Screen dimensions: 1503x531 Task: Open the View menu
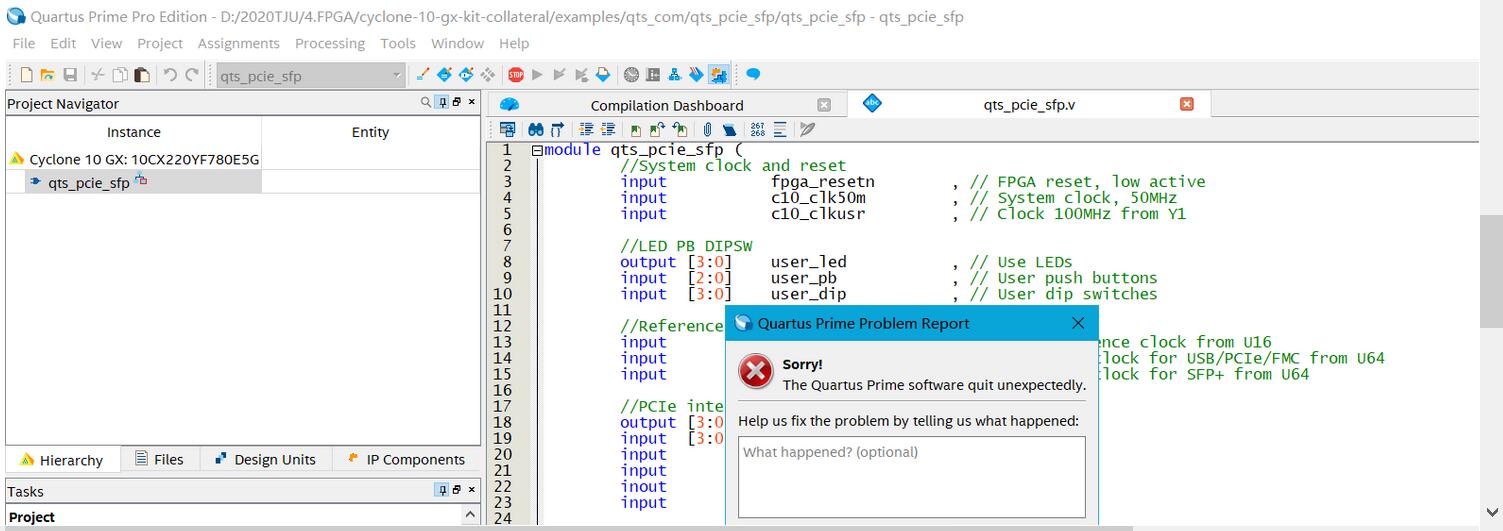coord(106,43)
